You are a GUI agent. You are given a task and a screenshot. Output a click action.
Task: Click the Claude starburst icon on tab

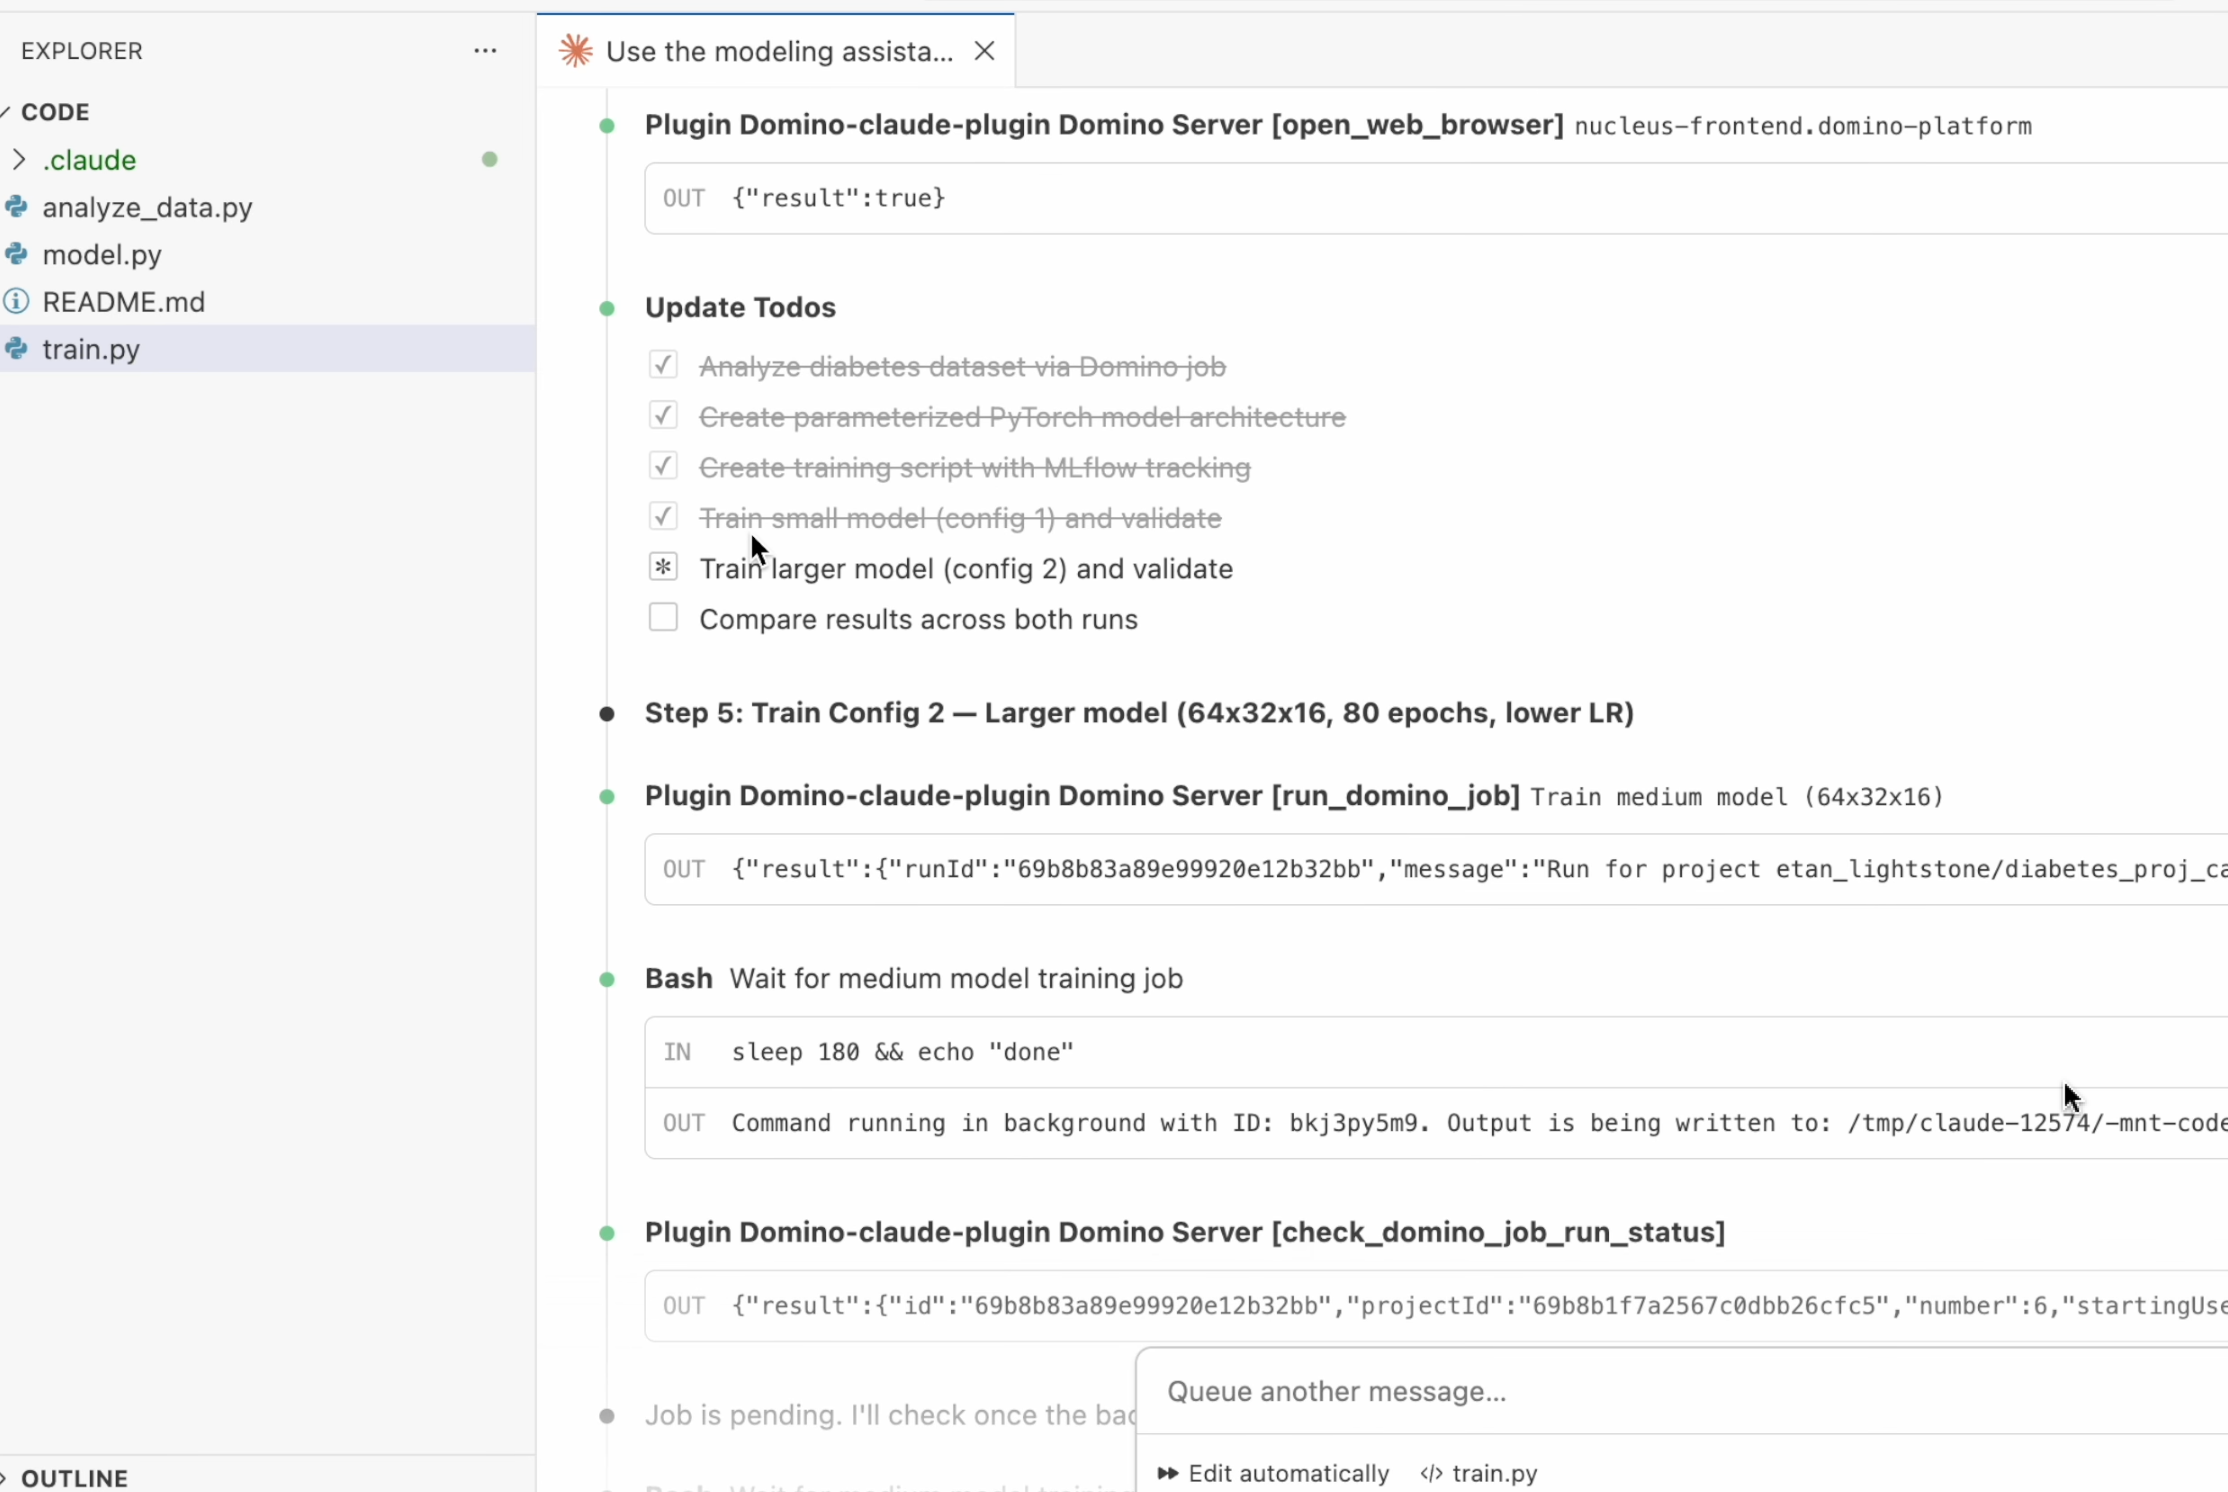coord(576,51)
